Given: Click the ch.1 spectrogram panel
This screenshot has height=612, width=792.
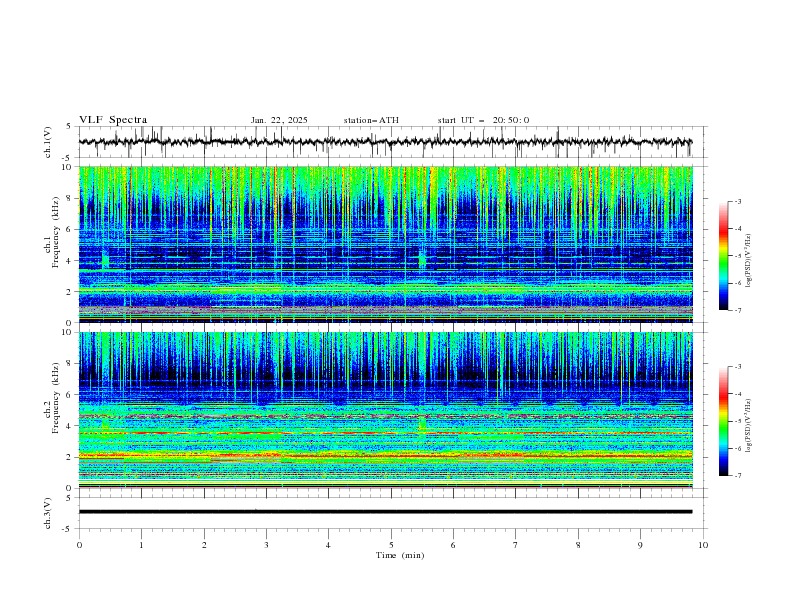Looking at the screenshot, I should pos(386,244).
